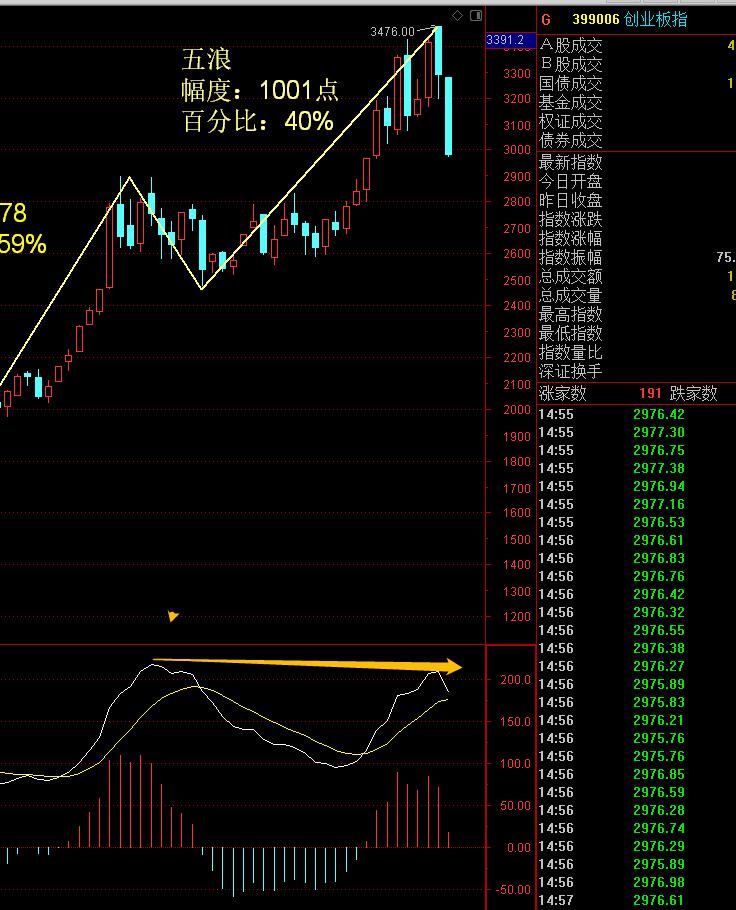
Task: Select index code 399006
Action: point(596,19)
